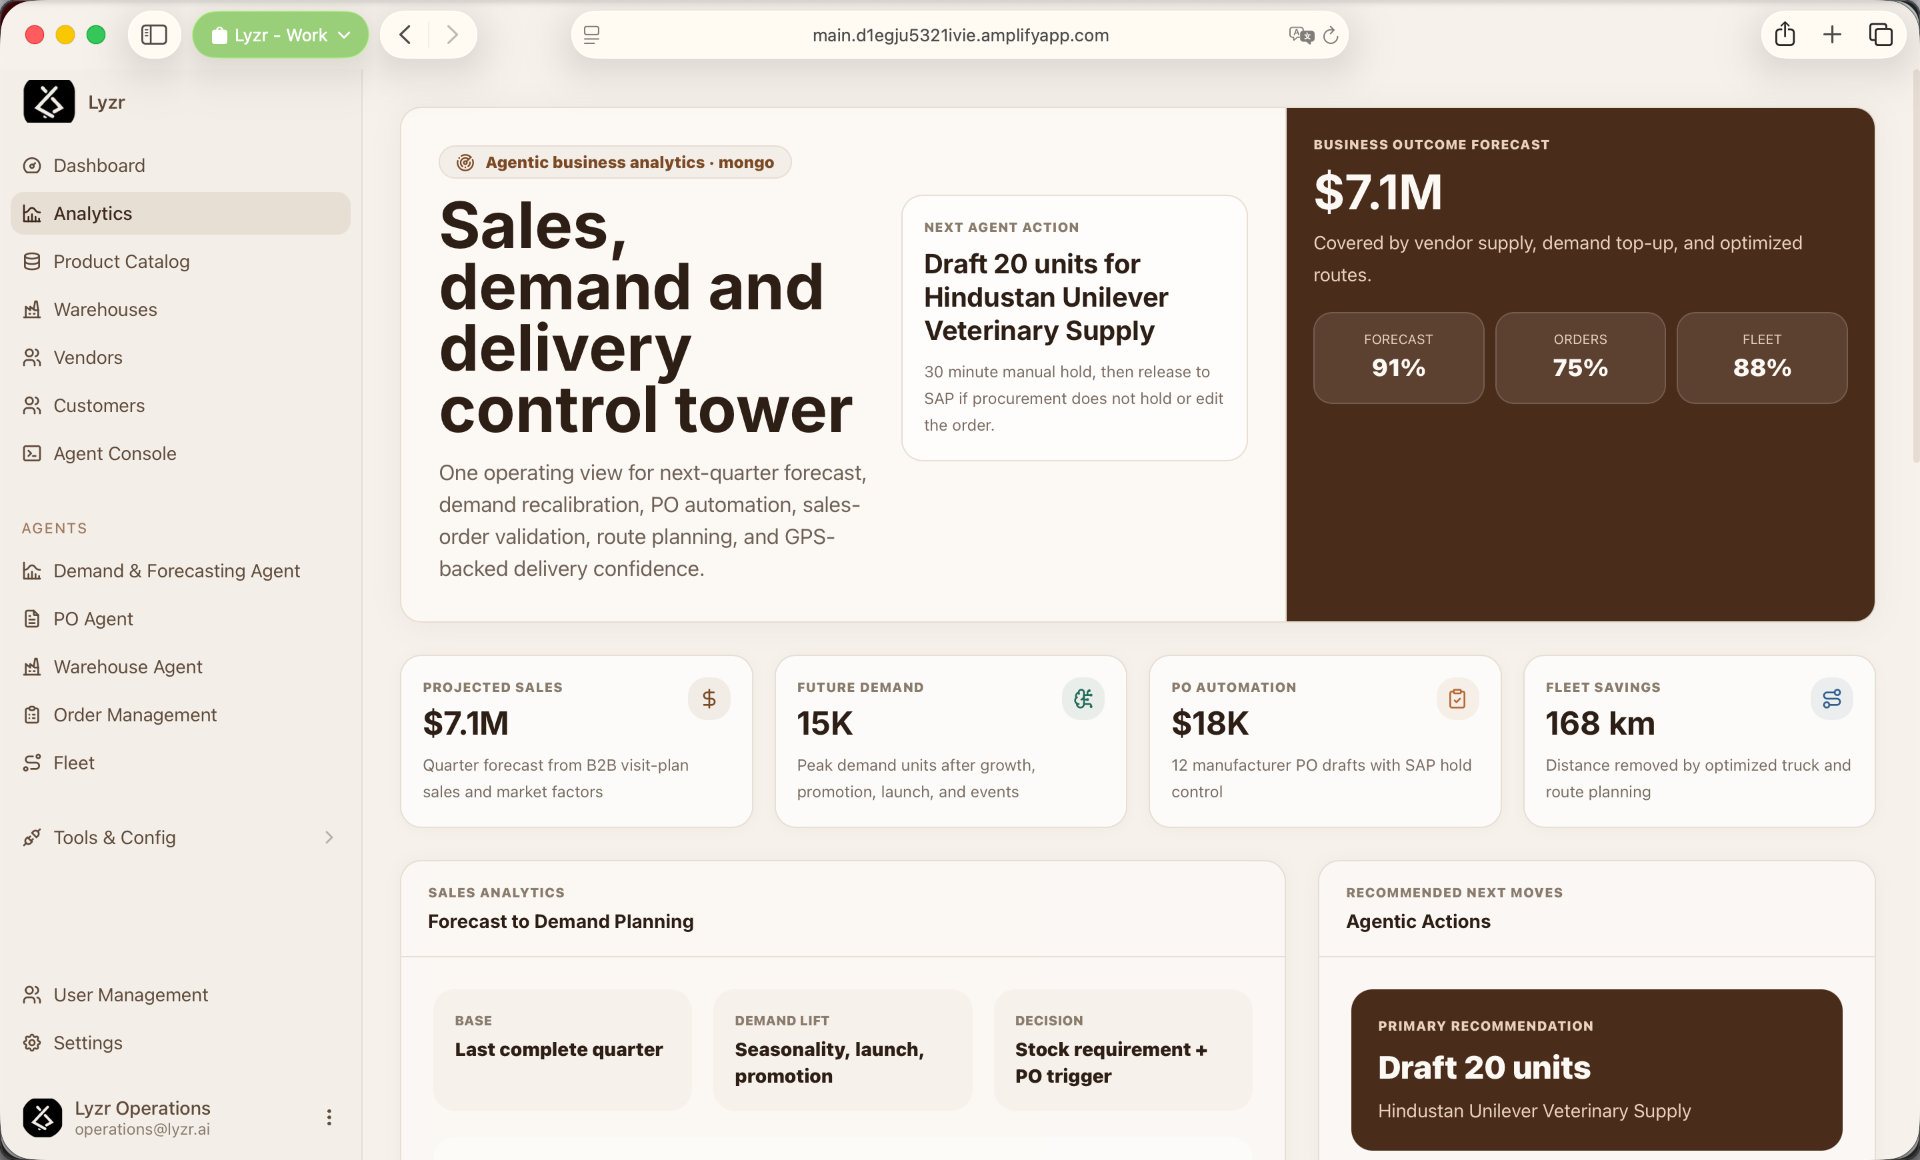
Task: Select the Forecast 91% metric tile
Action: [1398, 358]
